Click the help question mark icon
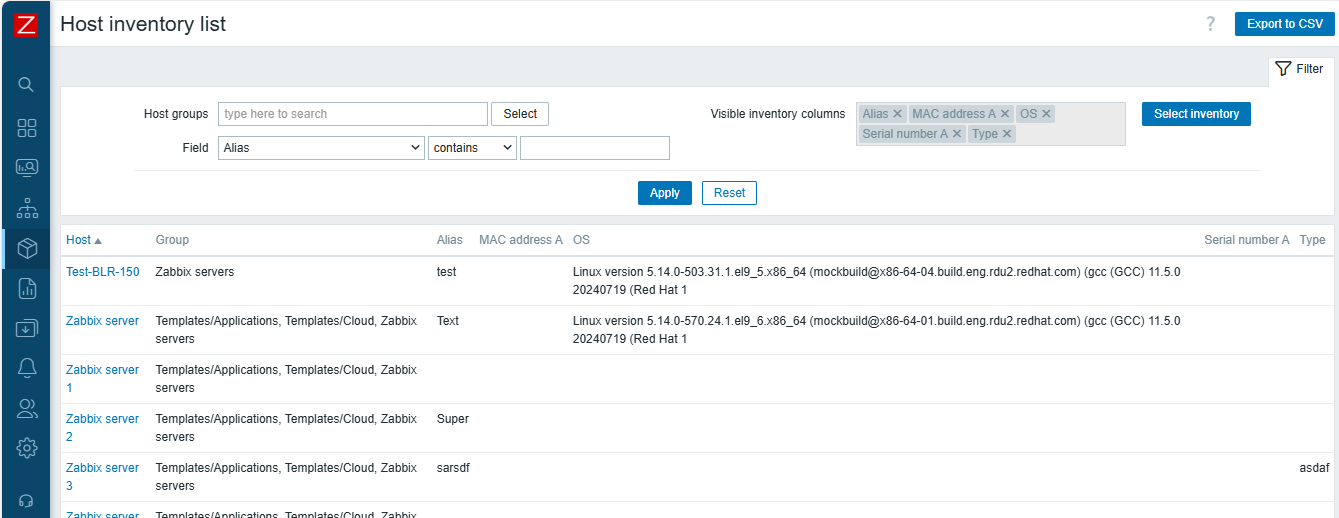This screenshot has width=1339, height=518. (1211, 24)
